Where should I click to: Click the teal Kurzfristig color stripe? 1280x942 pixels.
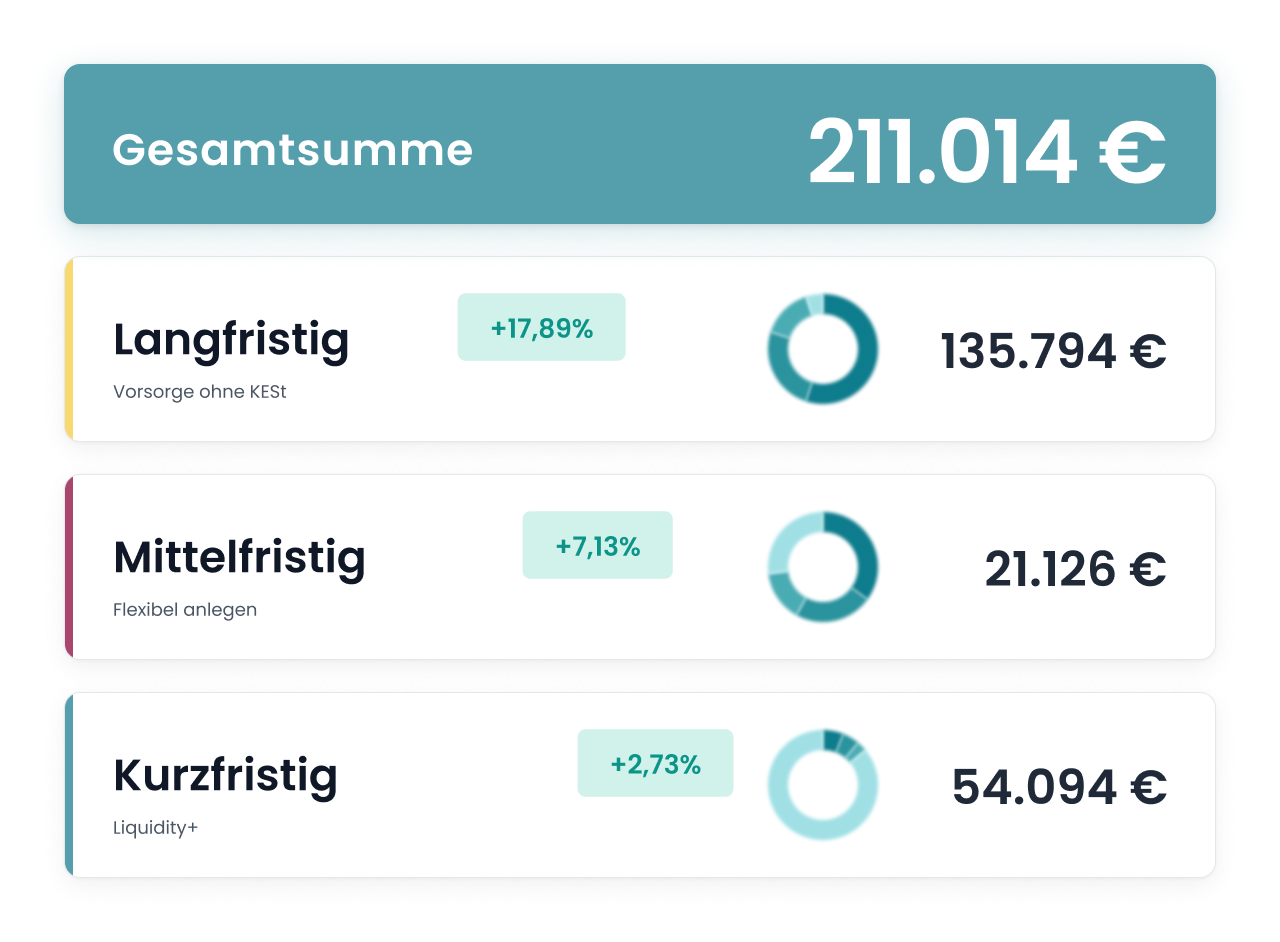coord(69,785)
